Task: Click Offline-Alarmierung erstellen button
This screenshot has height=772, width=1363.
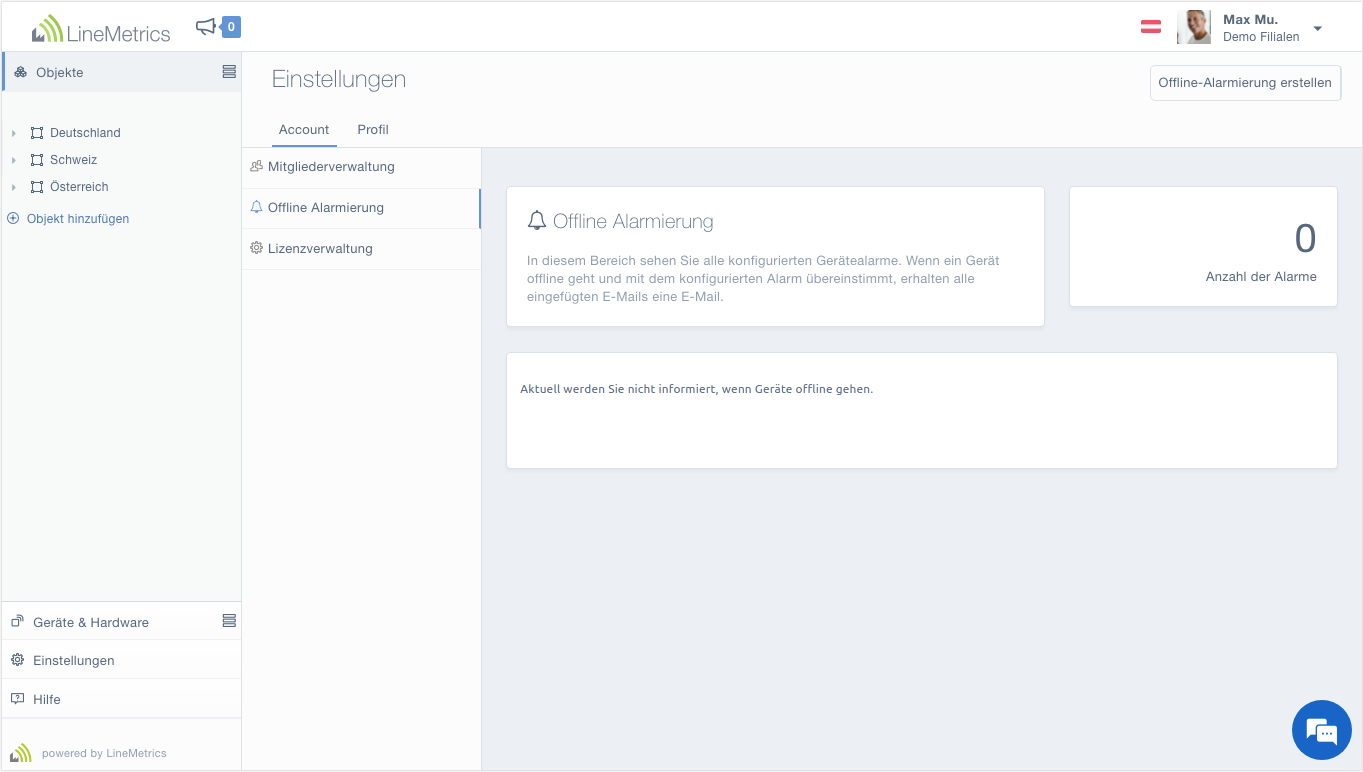Action: click(x=1245, y=83)
